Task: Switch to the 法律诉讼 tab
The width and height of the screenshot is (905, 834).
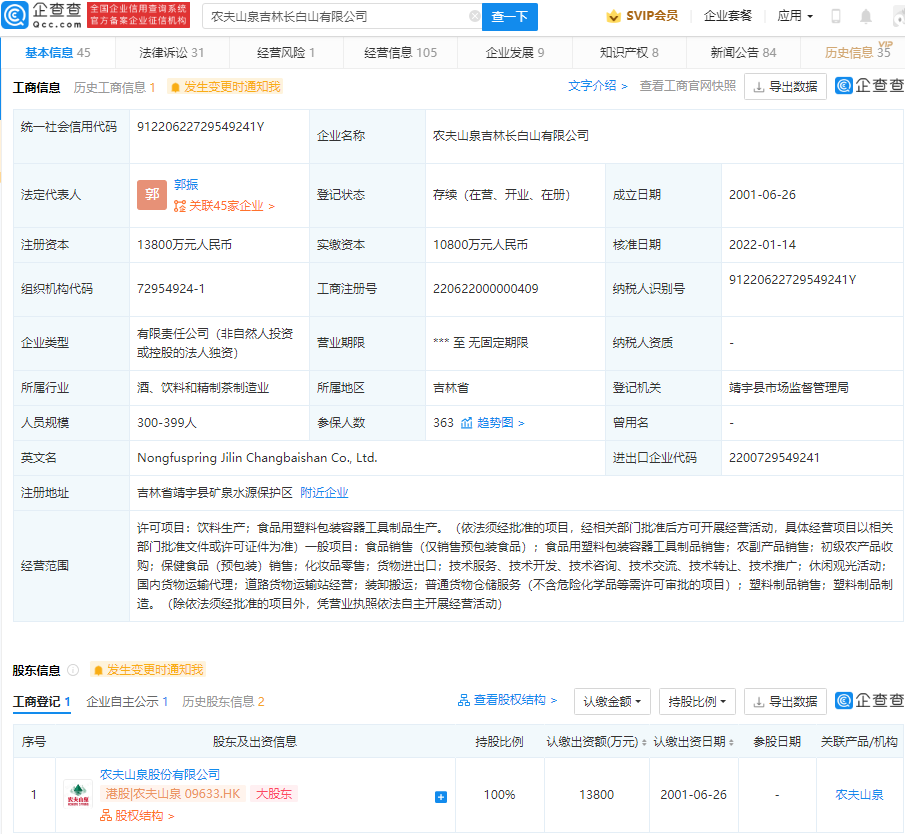Action: click(x=171, y=53)
